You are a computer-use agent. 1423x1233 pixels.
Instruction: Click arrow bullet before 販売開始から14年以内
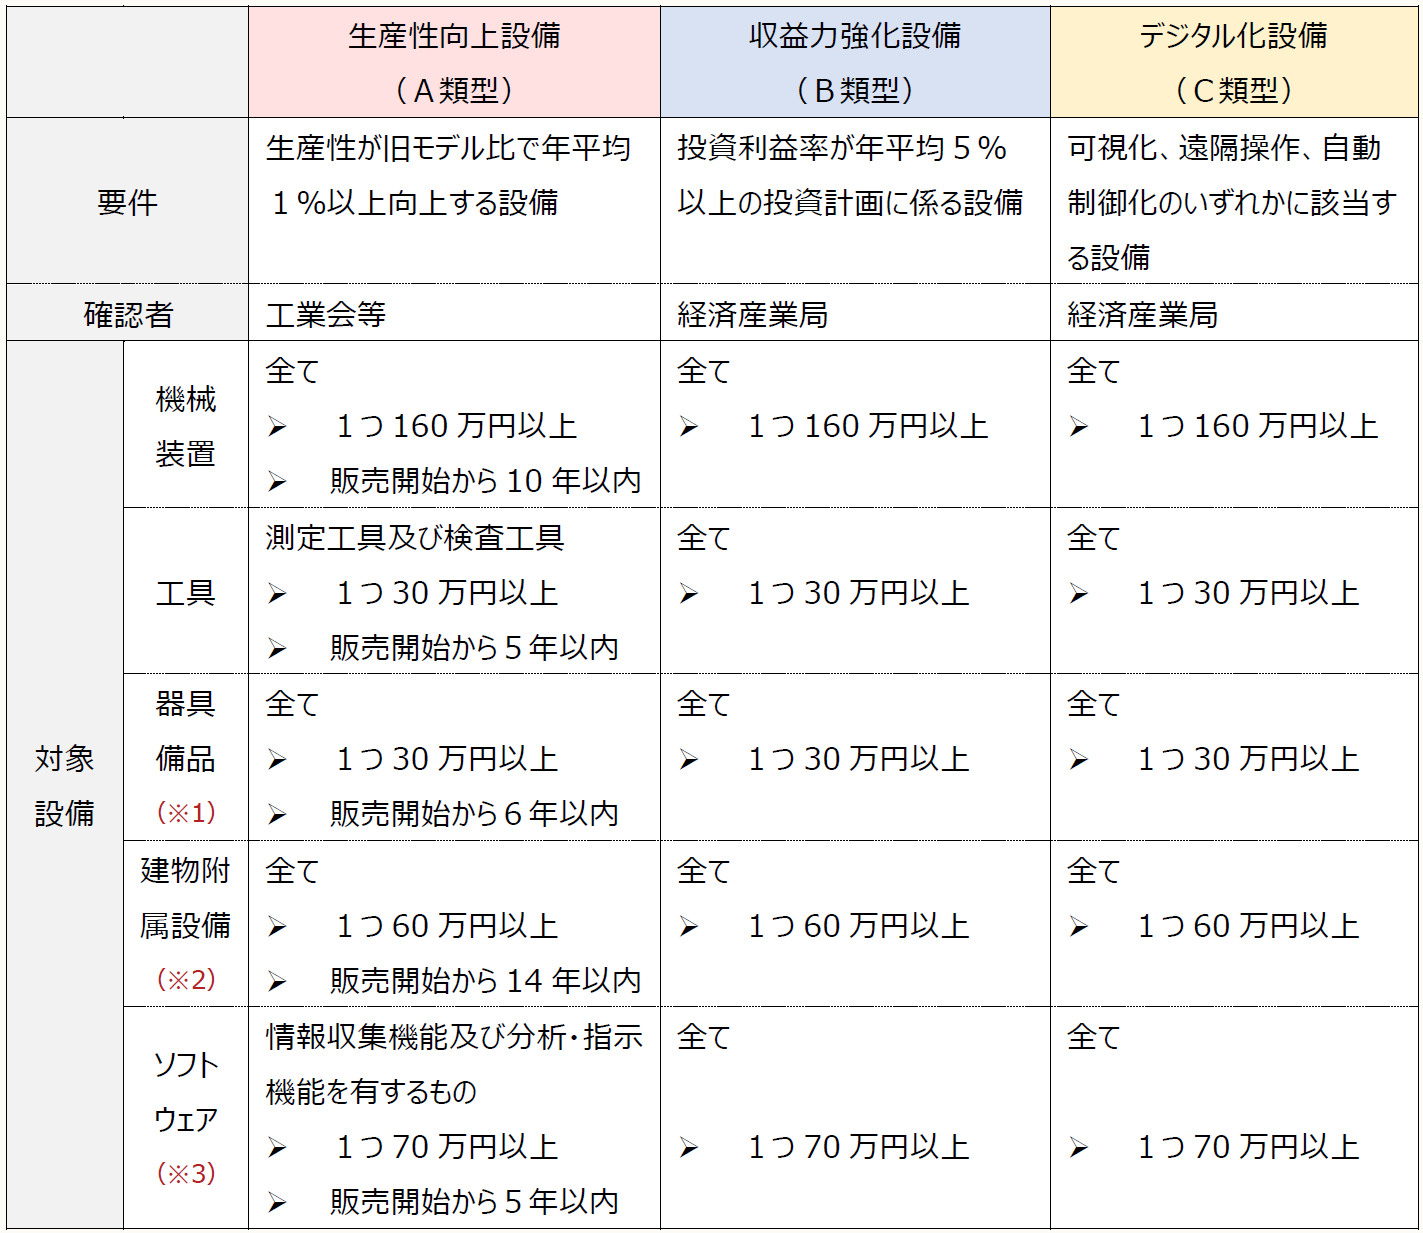(x=277, y=982)
